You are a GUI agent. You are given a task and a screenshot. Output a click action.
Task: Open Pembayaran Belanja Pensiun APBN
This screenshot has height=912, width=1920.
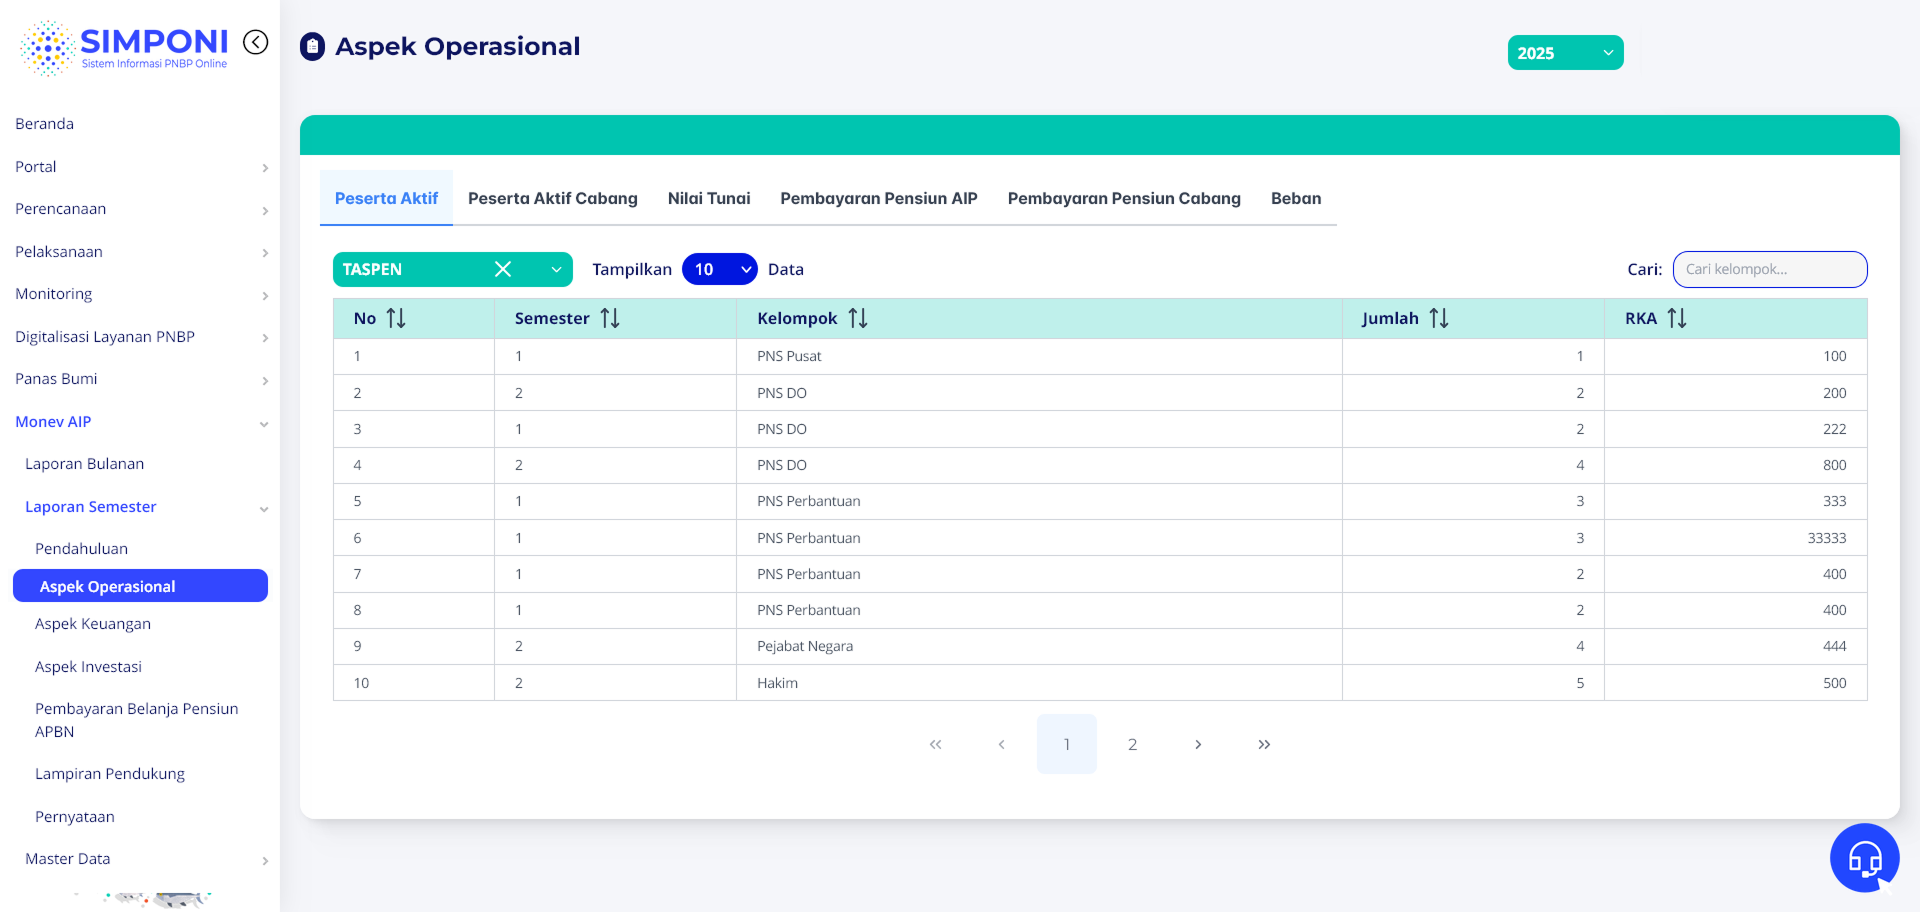(x=137, y=720)
